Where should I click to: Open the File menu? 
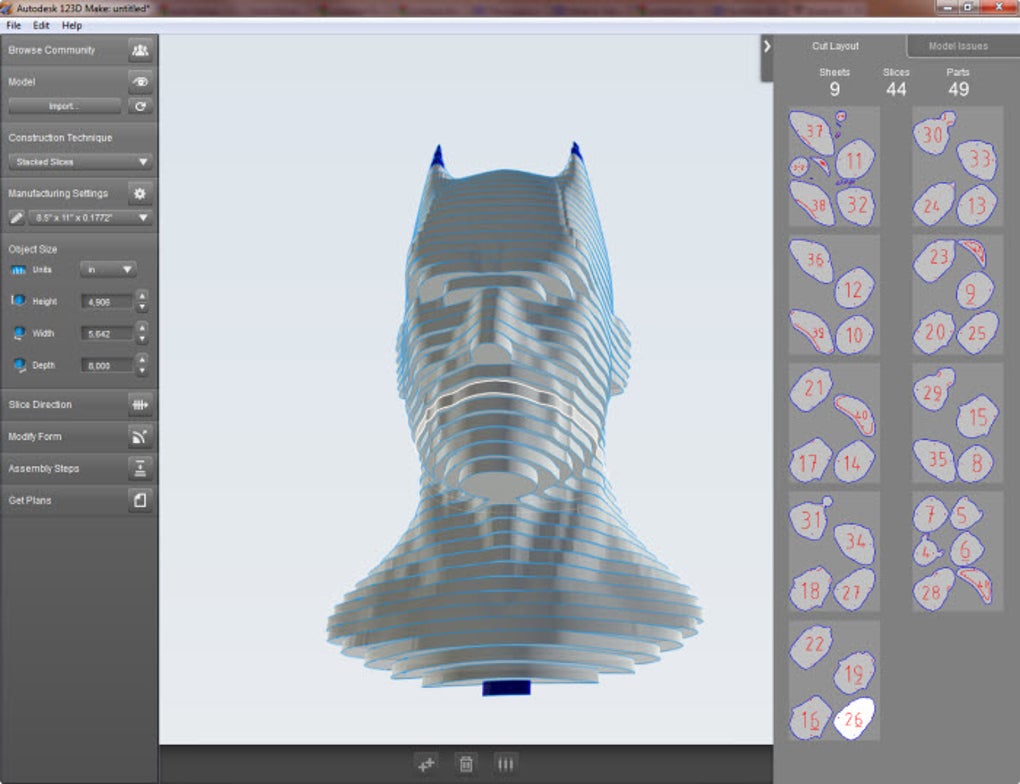14,25
